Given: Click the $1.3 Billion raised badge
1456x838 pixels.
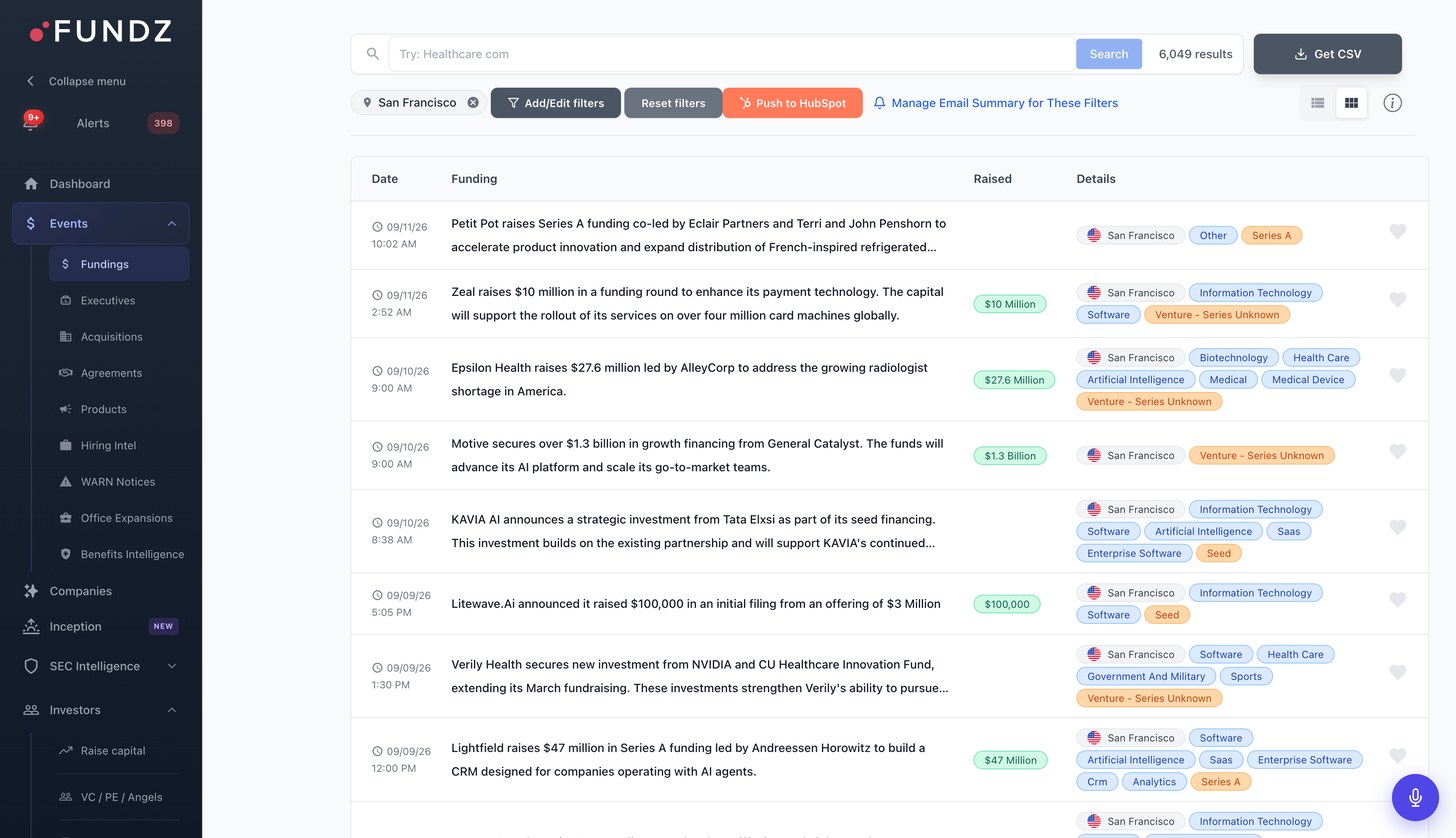Looking at the screenshot, I should point(1010,456).
